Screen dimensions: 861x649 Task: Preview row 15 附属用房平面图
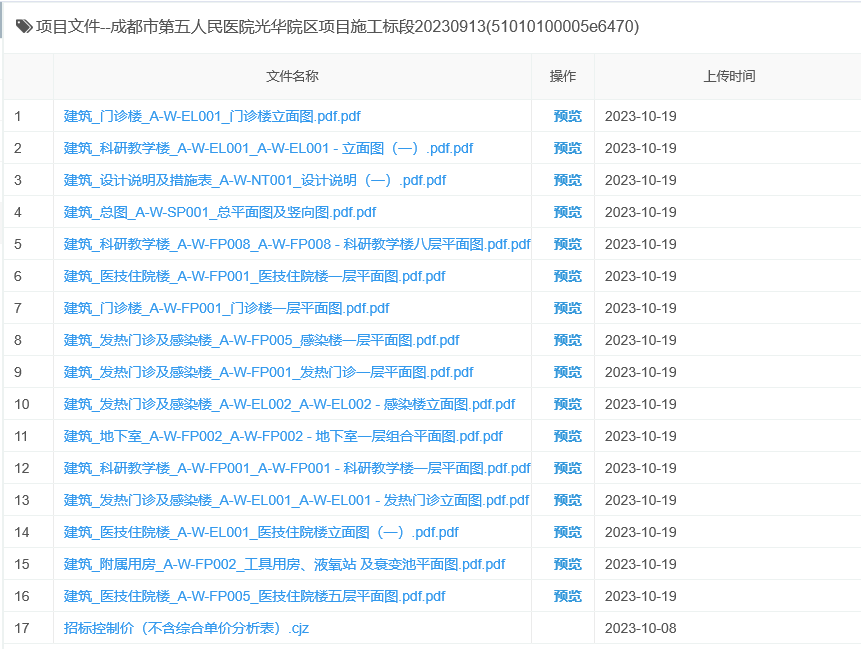567,564
